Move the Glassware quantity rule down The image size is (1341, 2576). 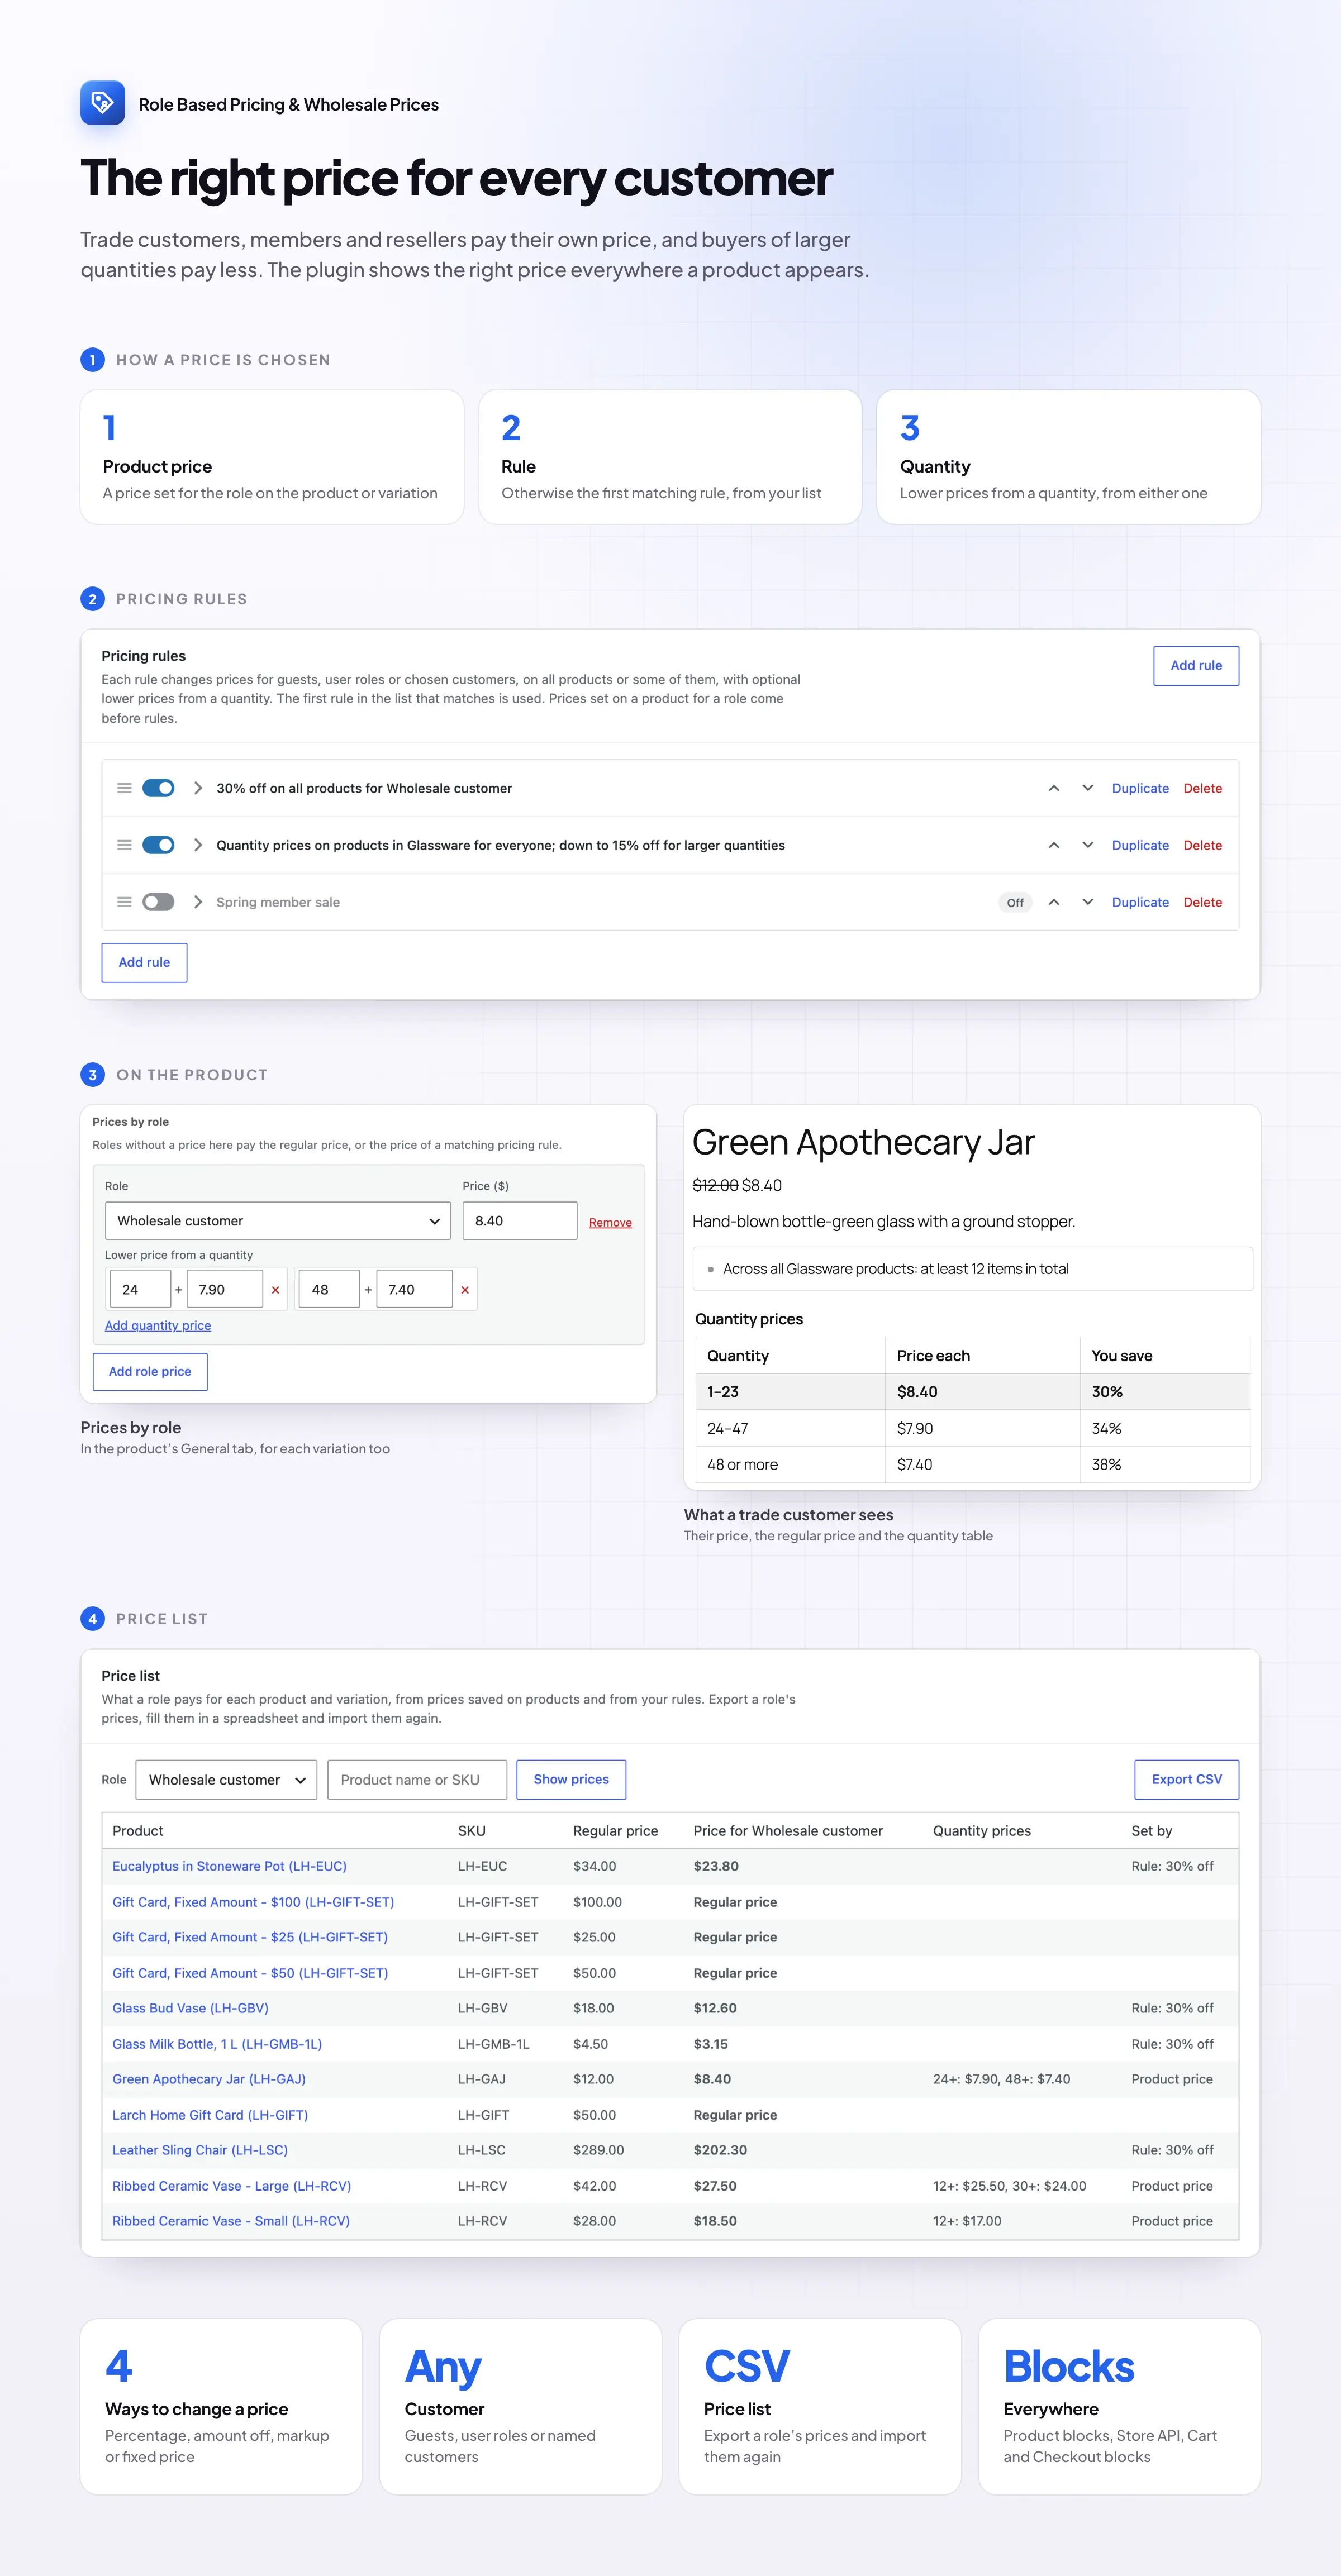pyautogui.click(x=1088, y=845)
